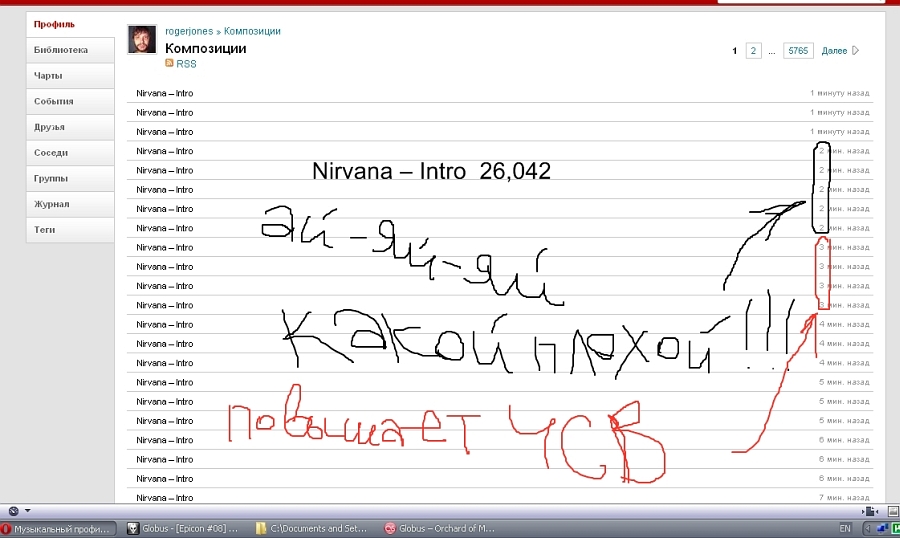Click the EN language indicator in tray

coord(845,529)
